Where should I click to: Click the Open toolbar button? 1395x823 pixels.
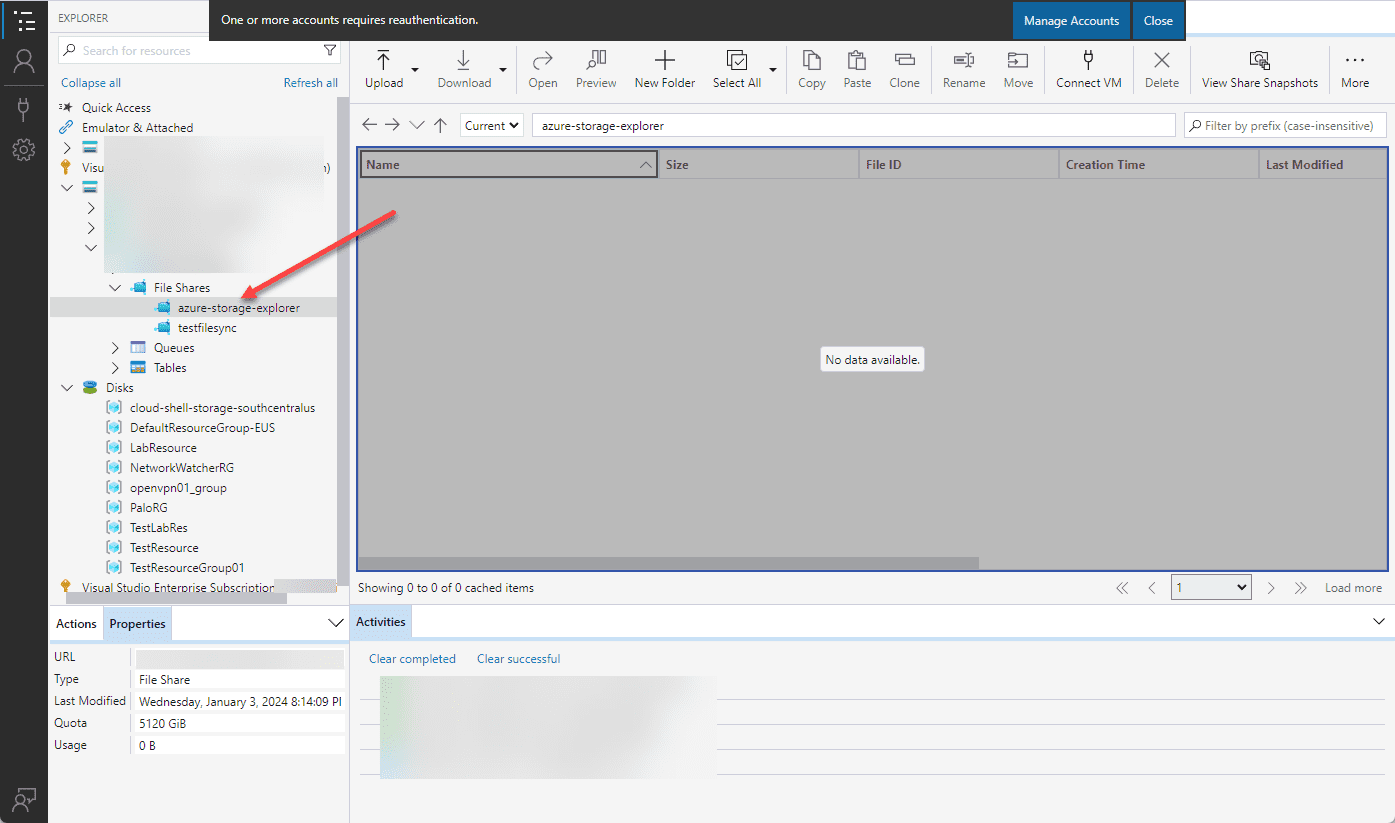pos(543,70)
